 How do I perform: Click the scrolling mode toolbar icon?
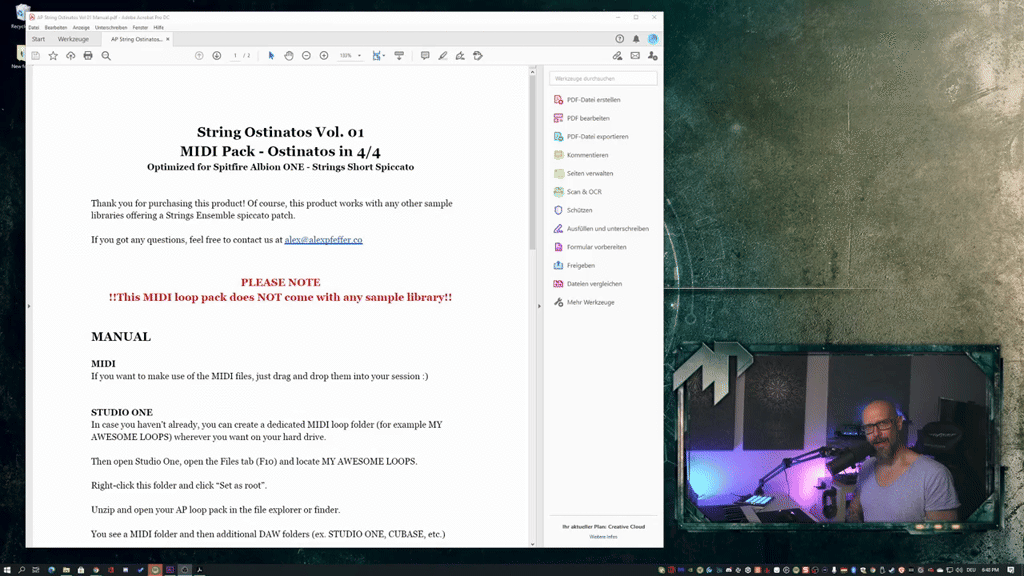399,56
